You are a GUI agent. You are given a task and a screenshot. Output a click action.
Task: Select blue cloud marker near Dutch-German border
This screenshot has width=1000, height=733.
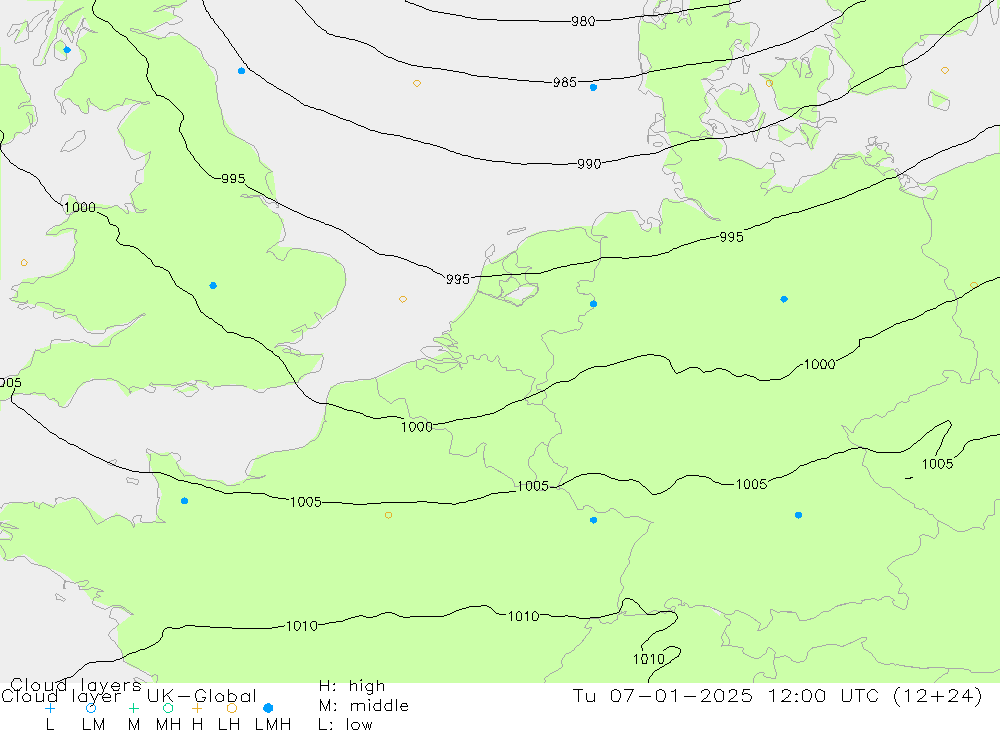593,304
